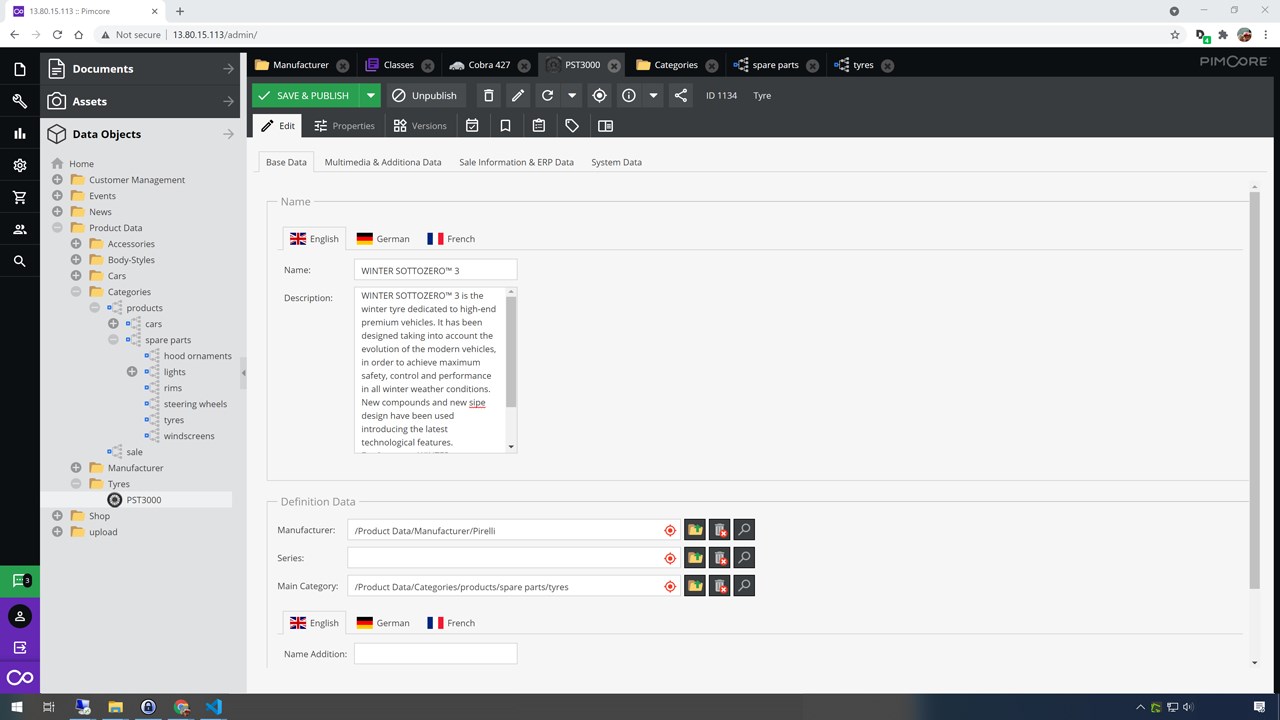Search Manufacturer with folder icon
Image resolution: width=1280 pixels, height=720 pixels.
(x=695, y=530)
